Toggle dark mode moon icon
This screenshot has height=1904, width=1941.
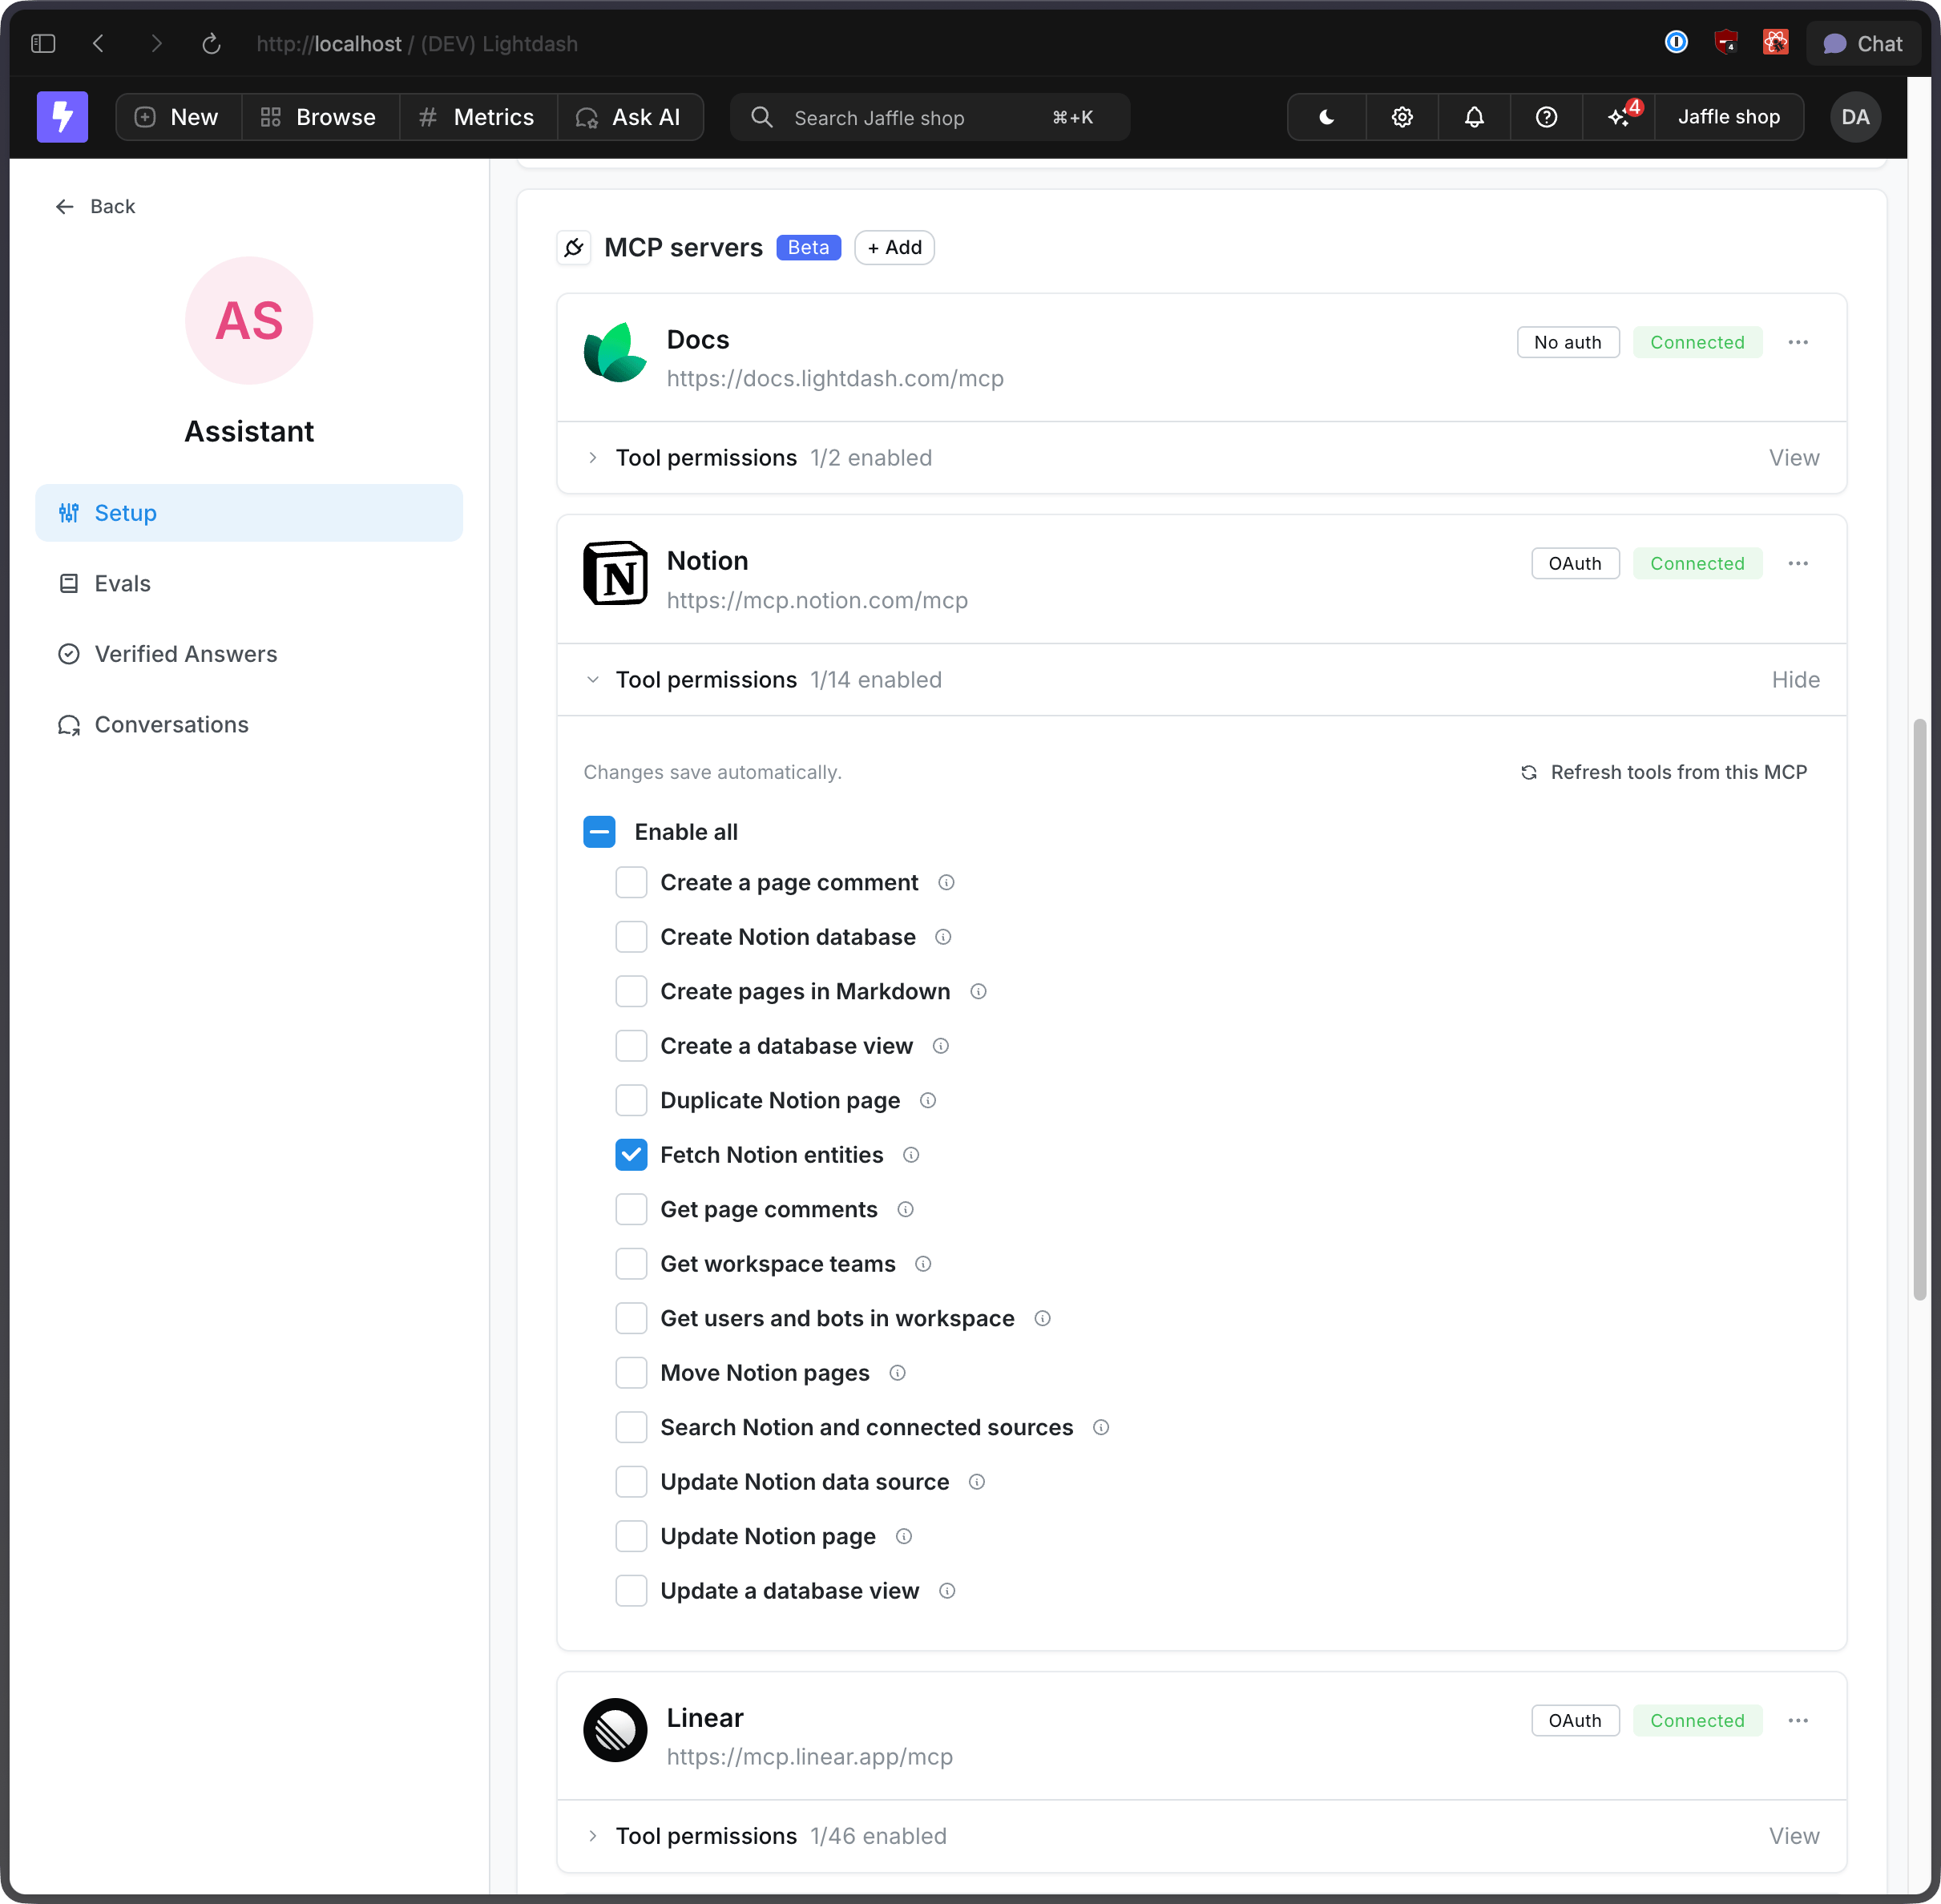tap(1327, 117)
